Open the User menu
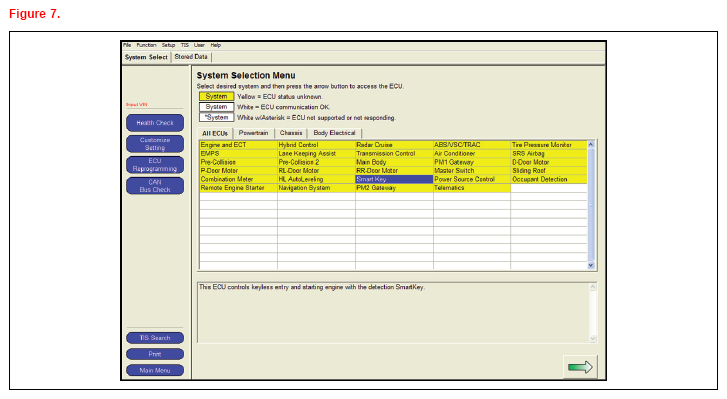The image size is (727, 399). 199,45
